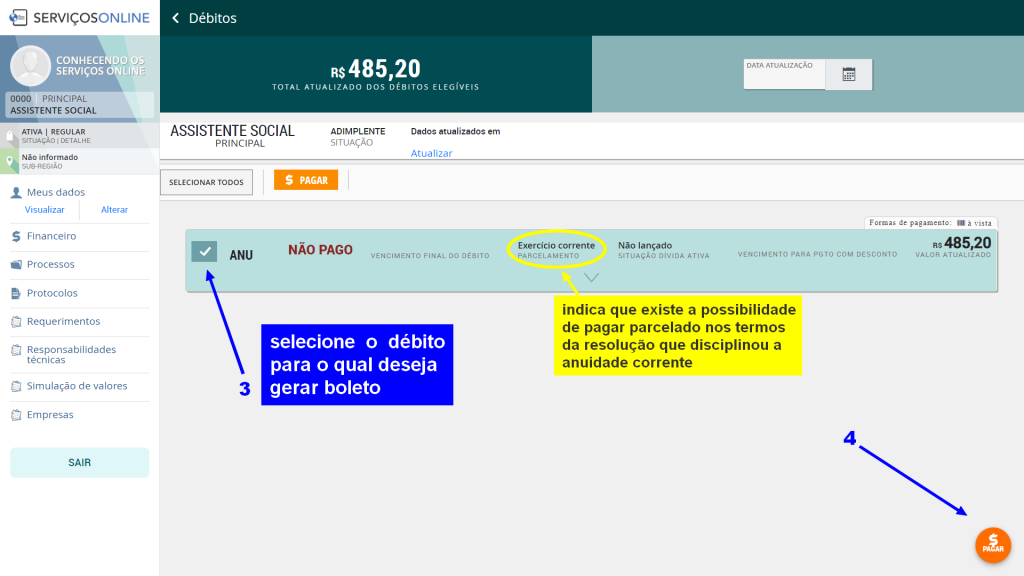This screenshot has width=1024, height=576.
Task: Open Empresas in sidebar
Action: [x=50, y=414]
